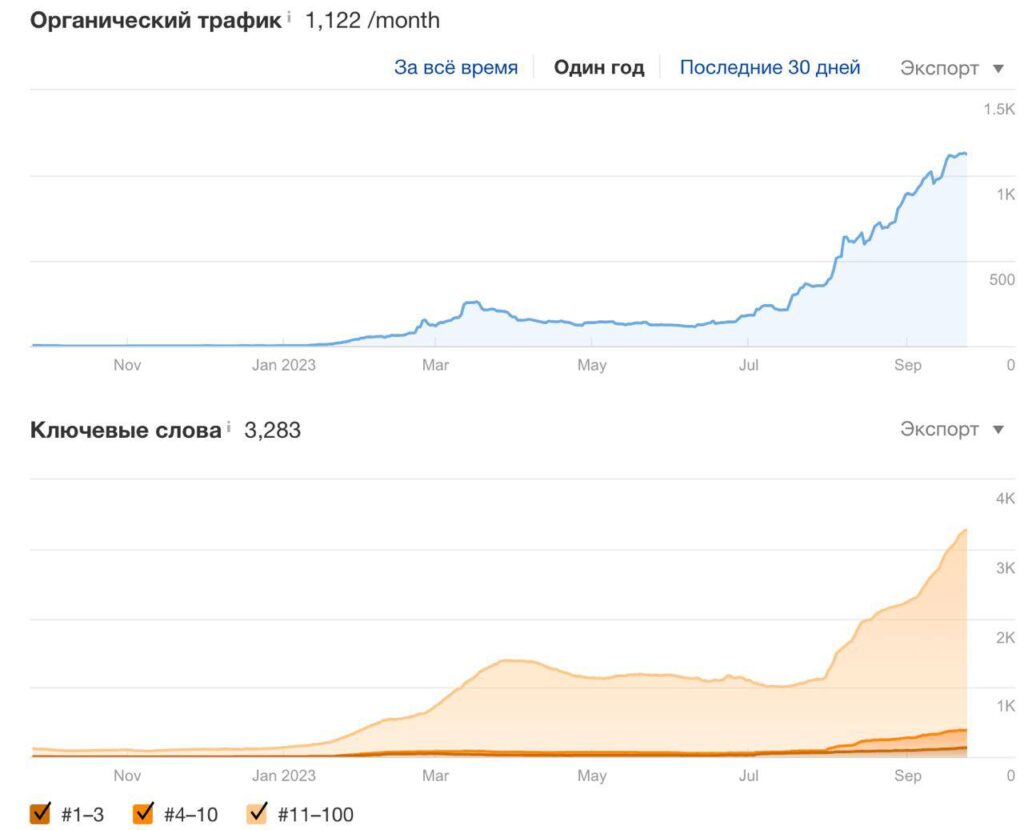Click info icon beside Ключевые слова title

229,428
